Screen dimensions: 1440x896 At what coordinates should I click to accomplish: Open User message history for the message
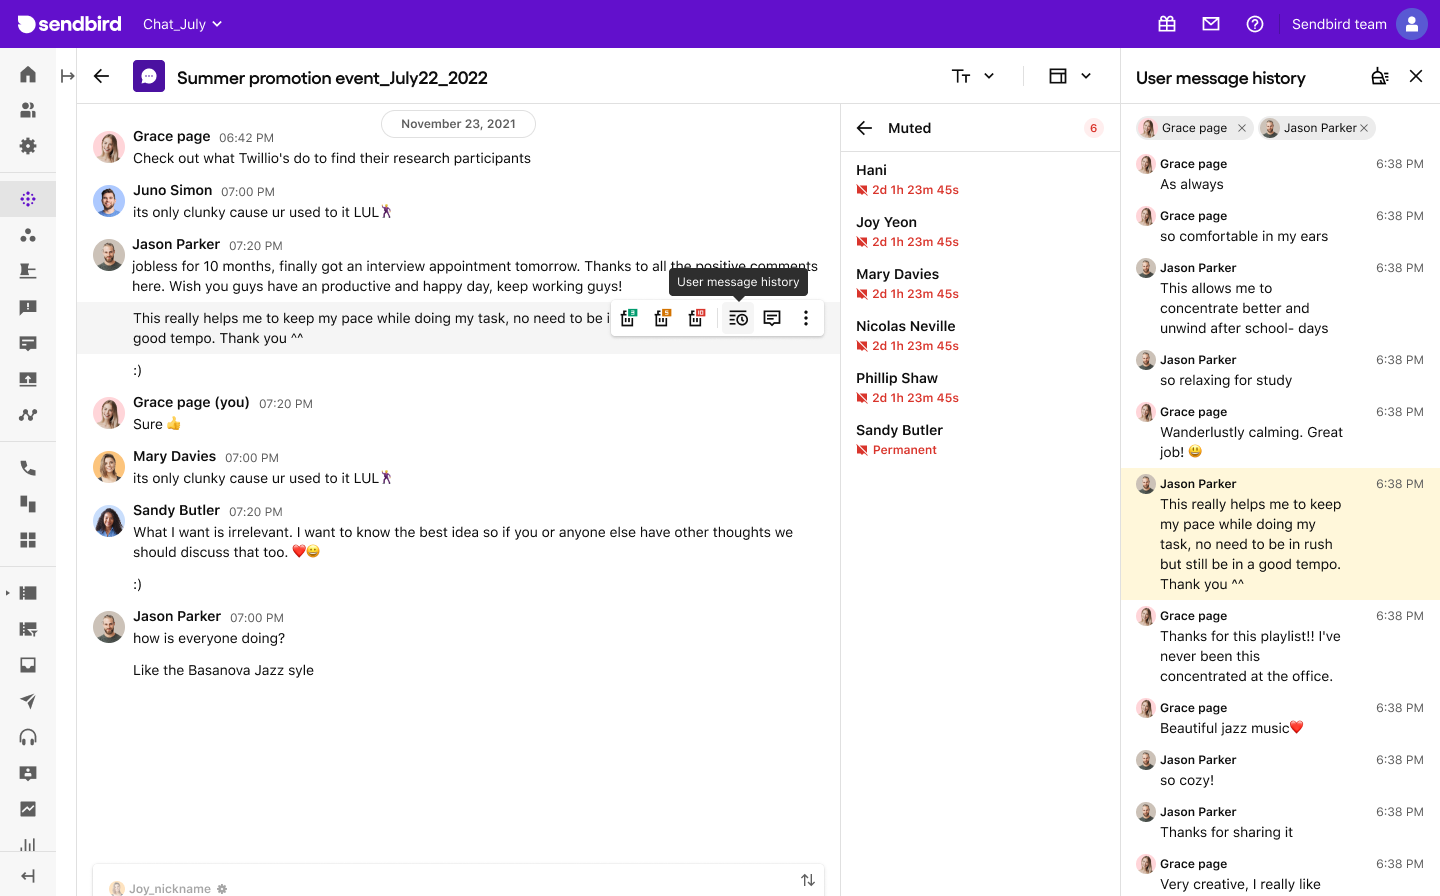737,318
